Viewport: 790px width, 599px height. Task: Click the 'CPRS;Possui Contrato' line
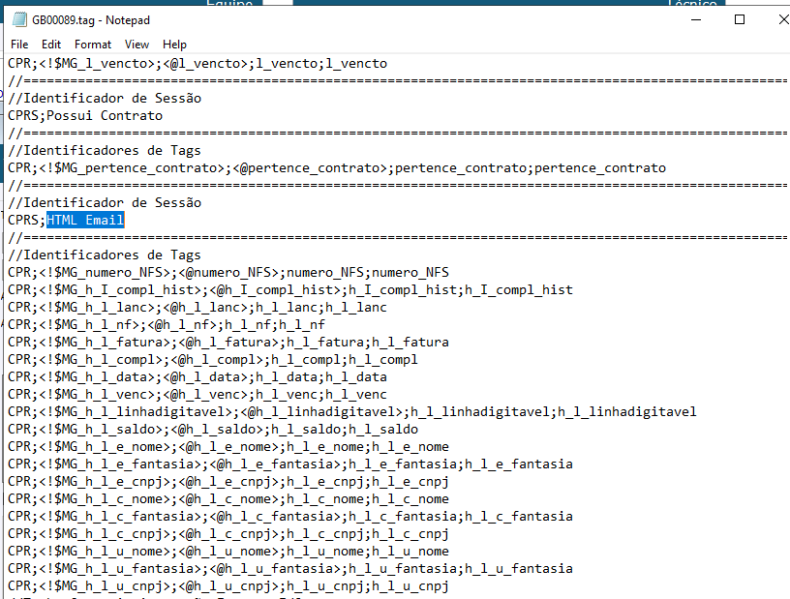click(85, 115)
